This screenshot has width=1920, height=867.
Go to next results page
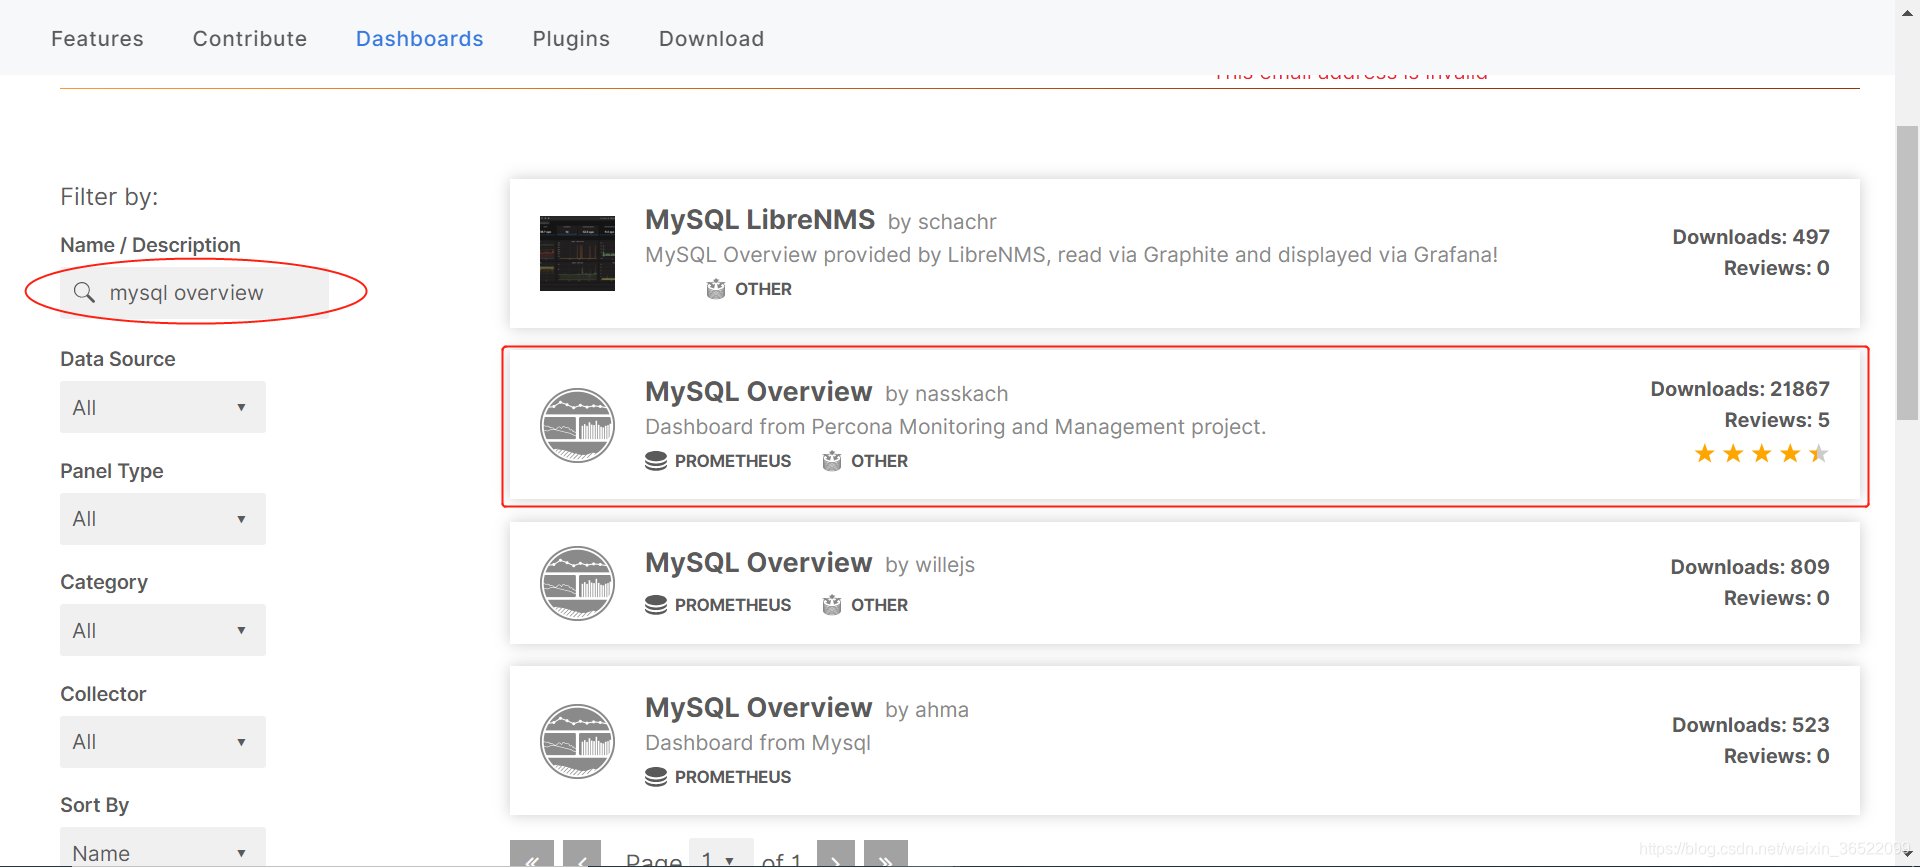click(x=836, y=854)
